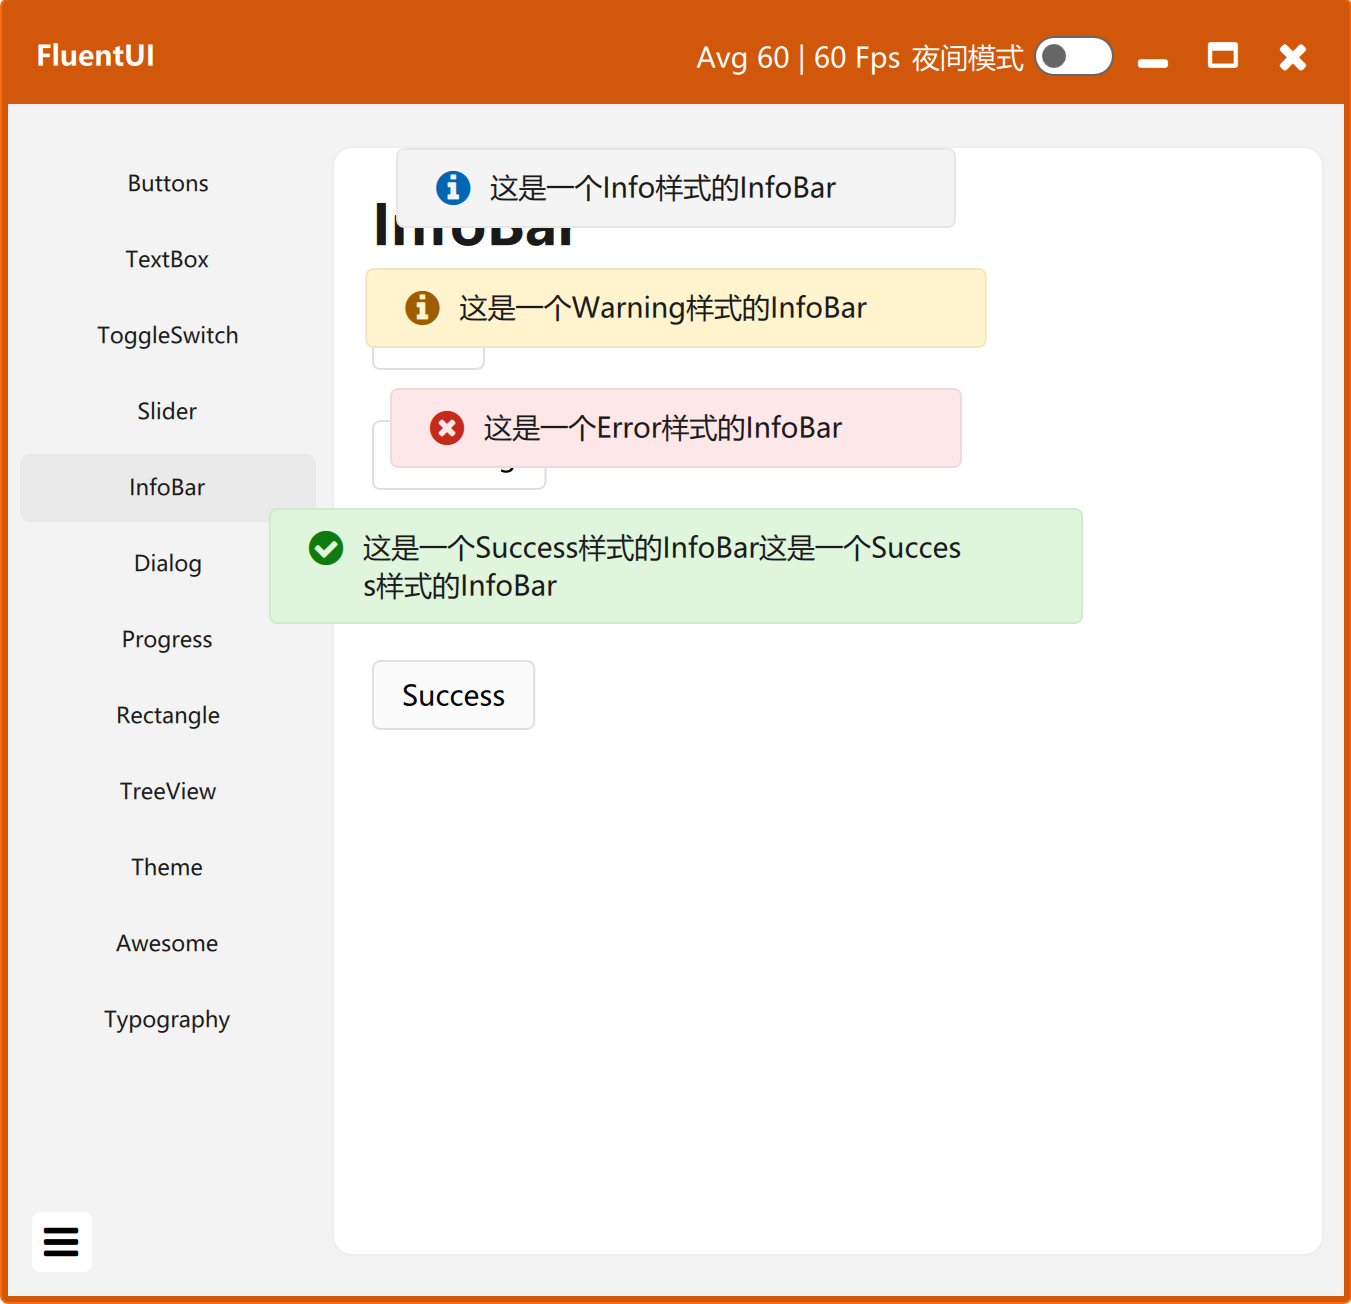1351x1304 pixels.
Task: Go to the TextBox page
Action: [168, 259]
